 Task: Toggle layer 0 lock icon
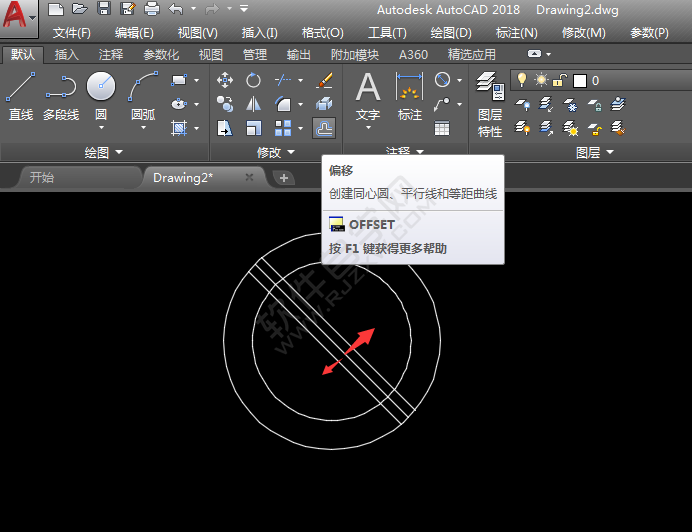pyautogui.click(x=560, y=80)
